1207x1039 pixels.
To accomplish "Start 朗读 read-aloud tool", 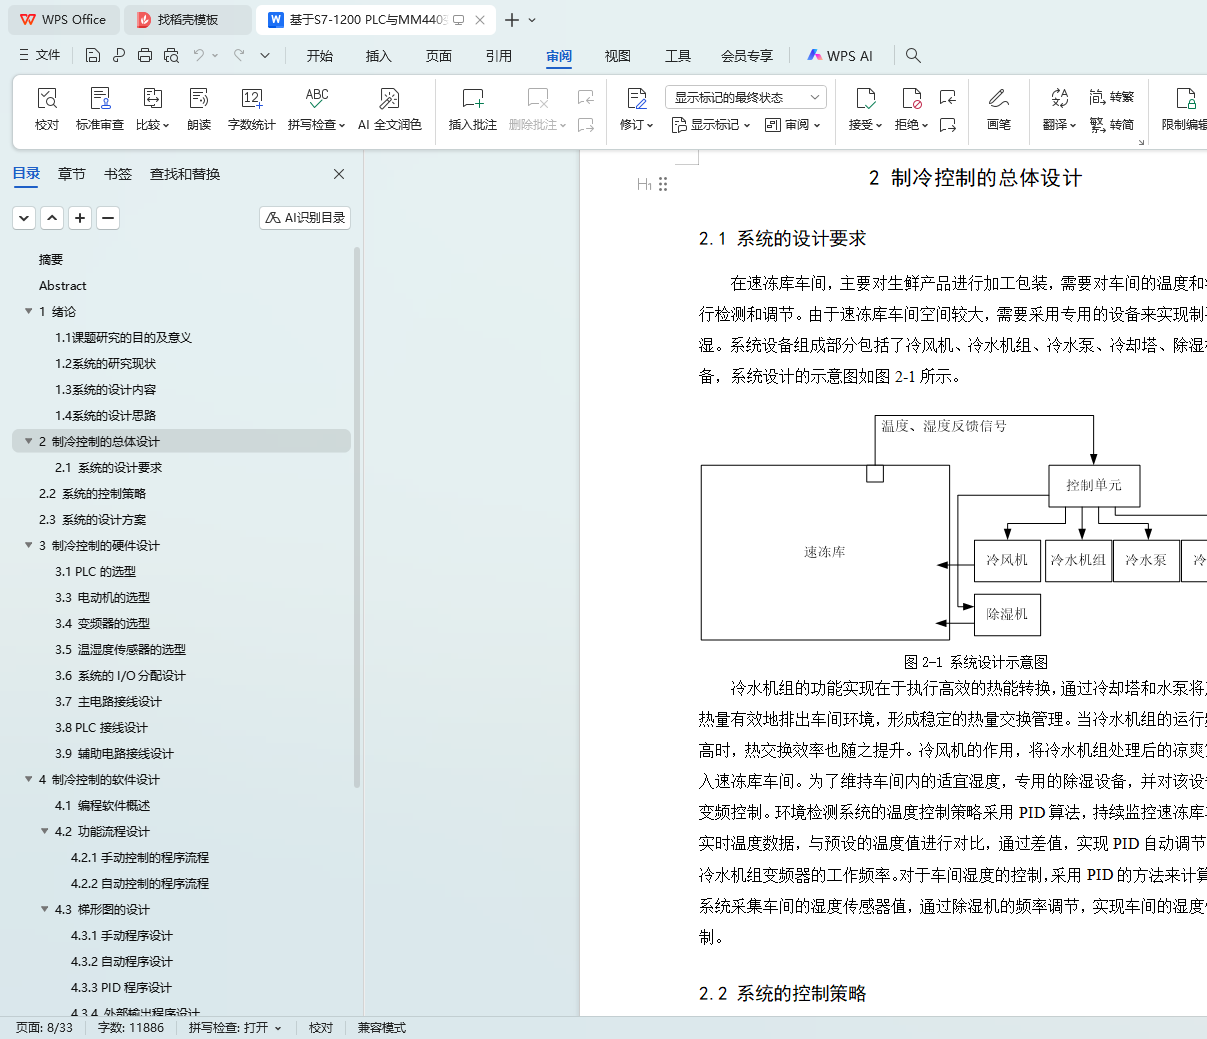I will pos(199,109).
